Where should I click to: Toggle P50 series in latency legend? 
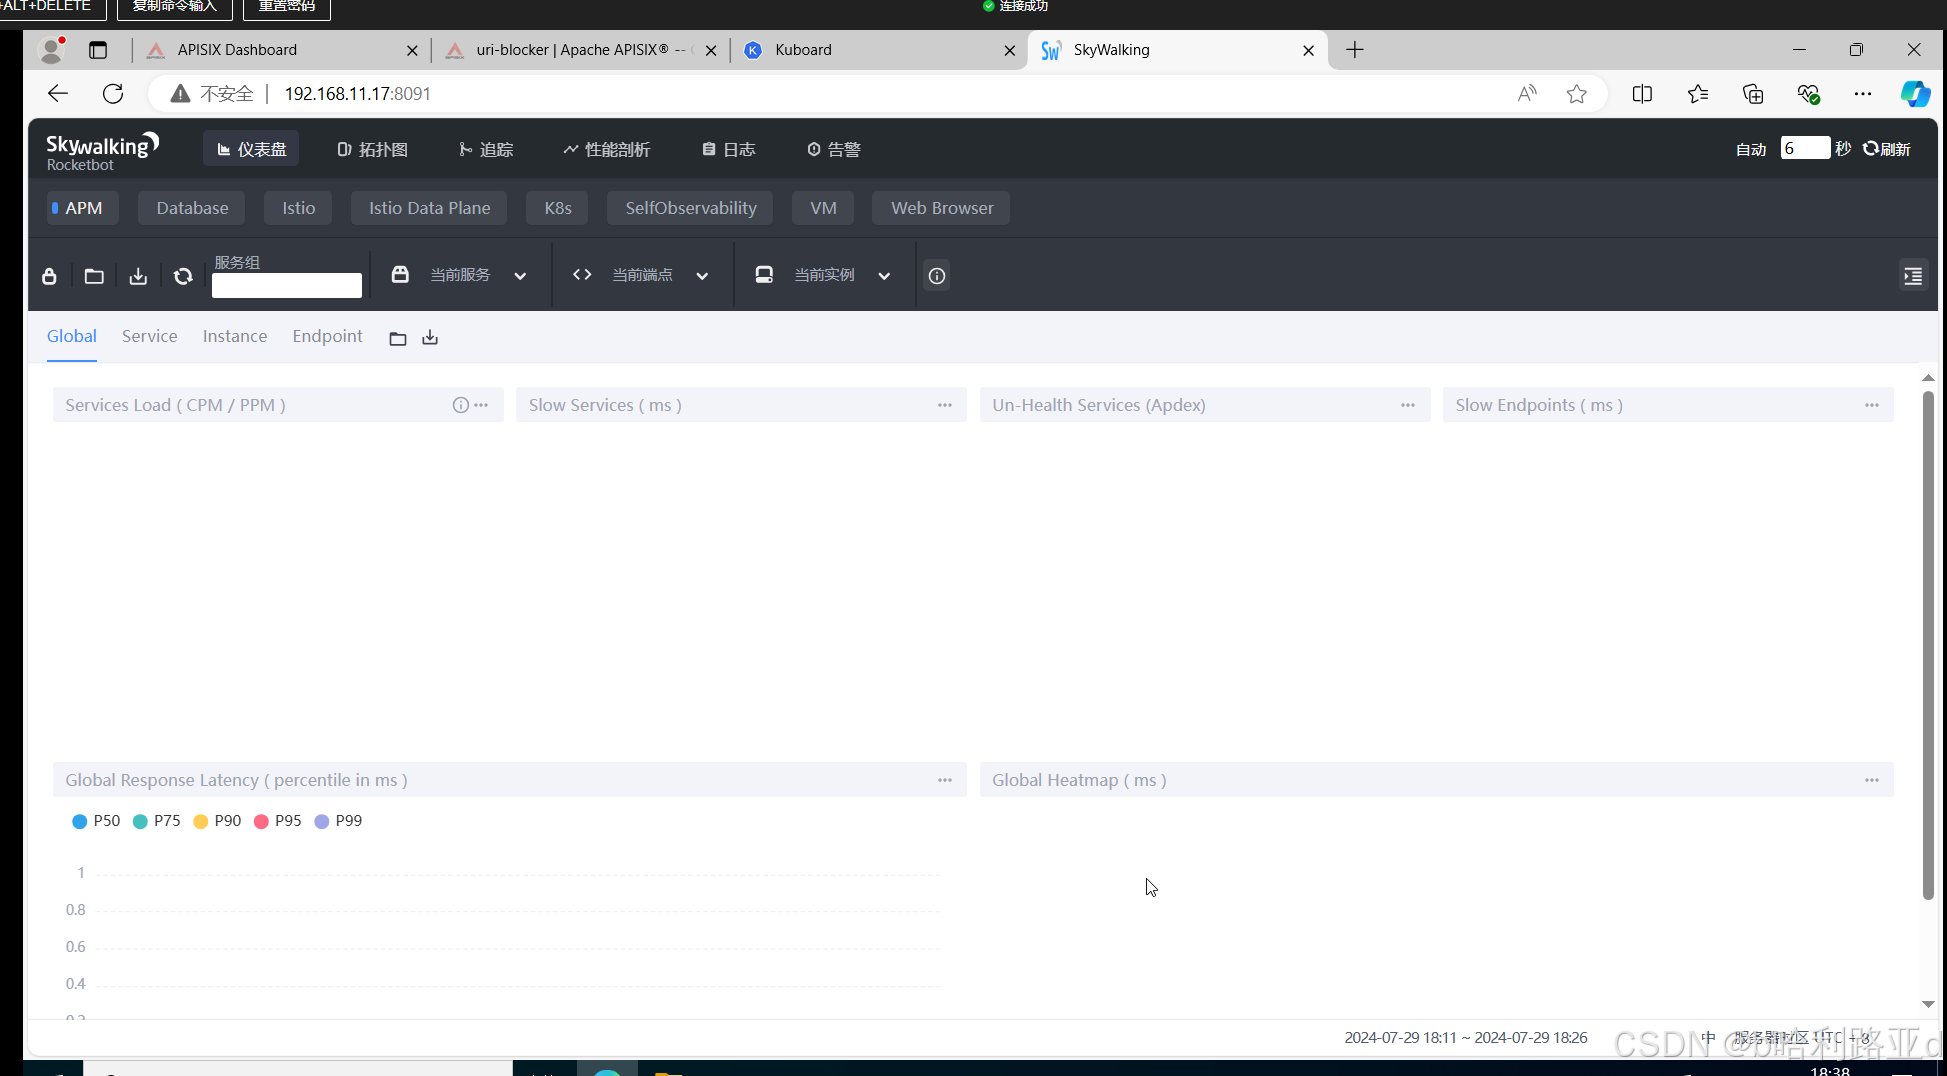[96, 821]
